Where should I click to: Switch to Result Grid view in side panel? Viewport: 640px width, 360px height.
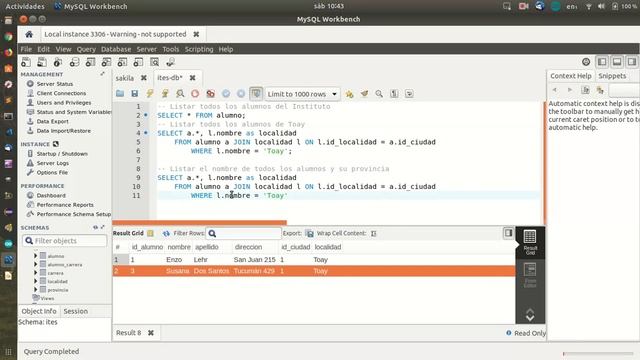(x=530, y=242)
